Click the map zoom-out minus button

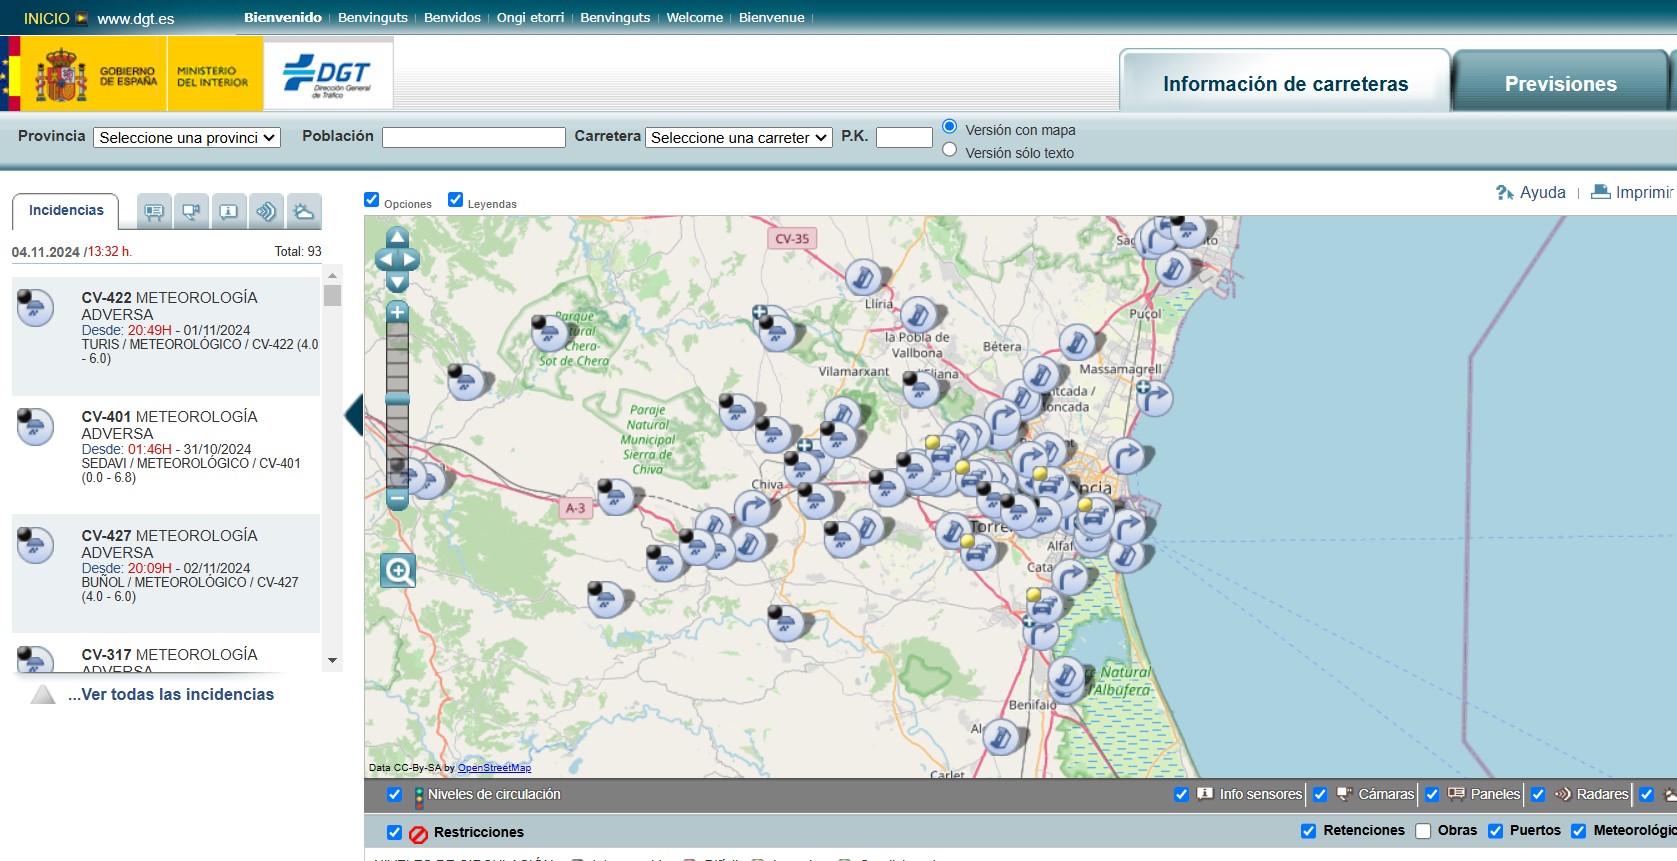click(x=397, y=497)
